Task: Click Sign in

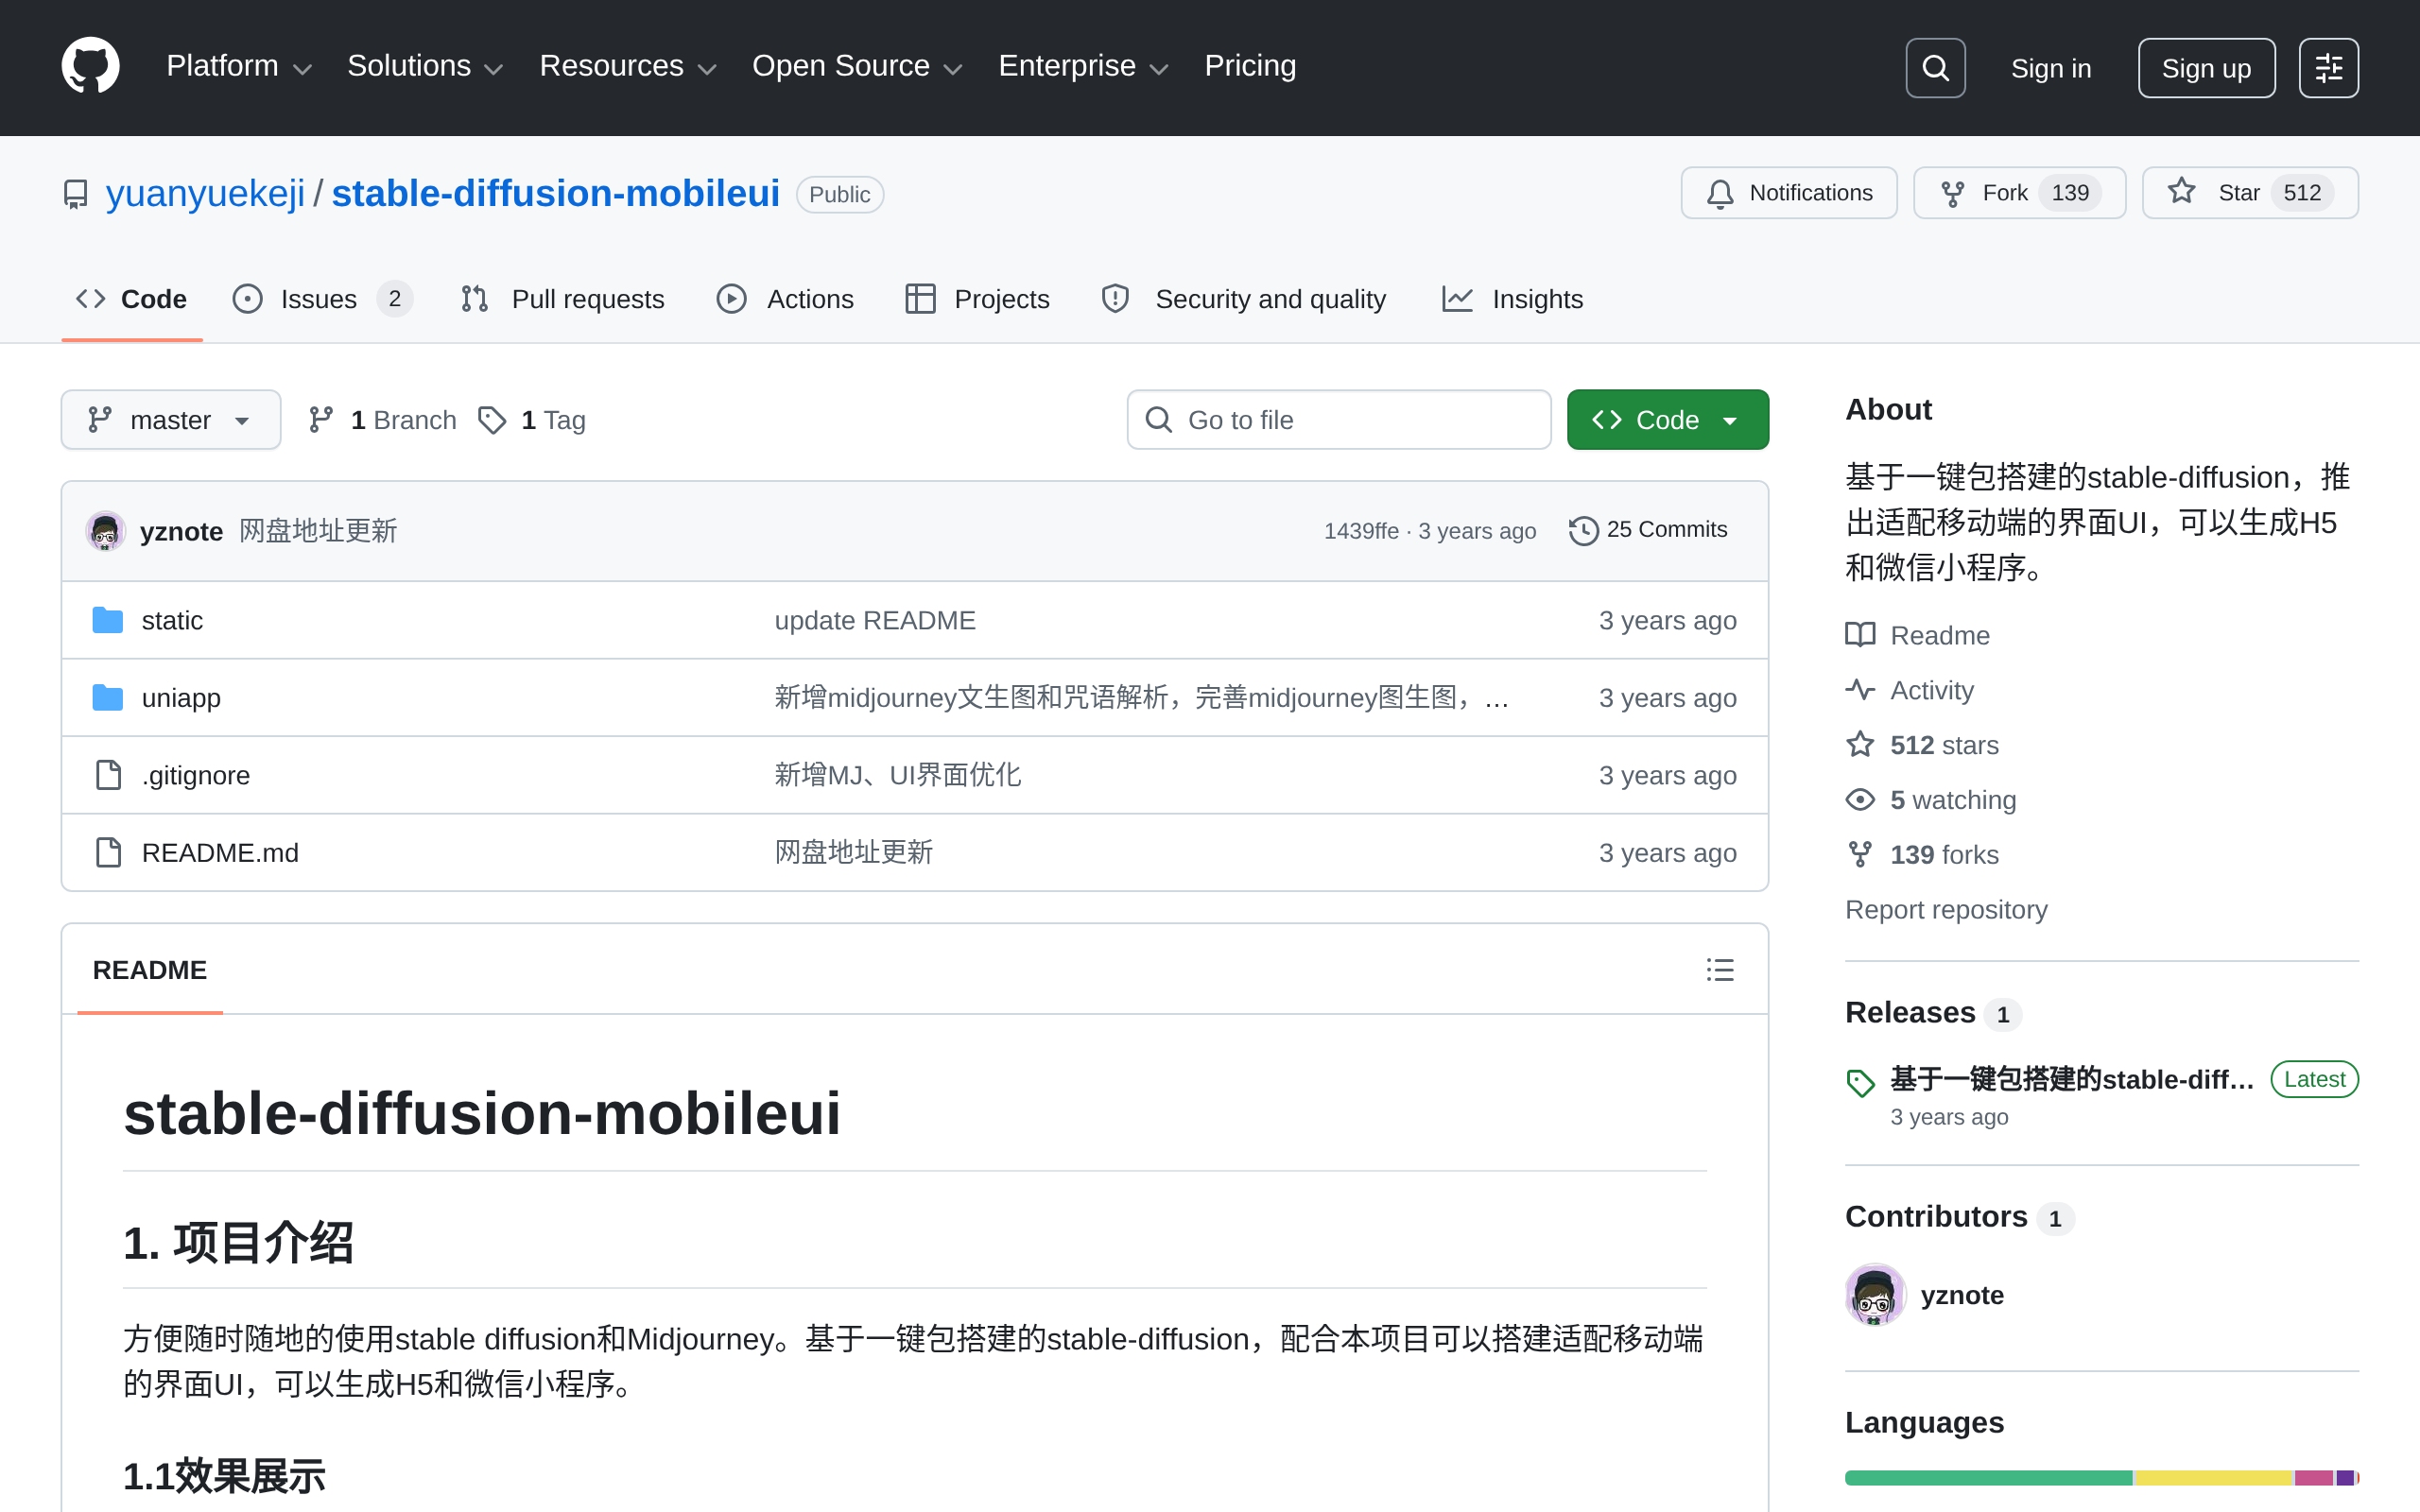Action: [x=2051, y=68]
